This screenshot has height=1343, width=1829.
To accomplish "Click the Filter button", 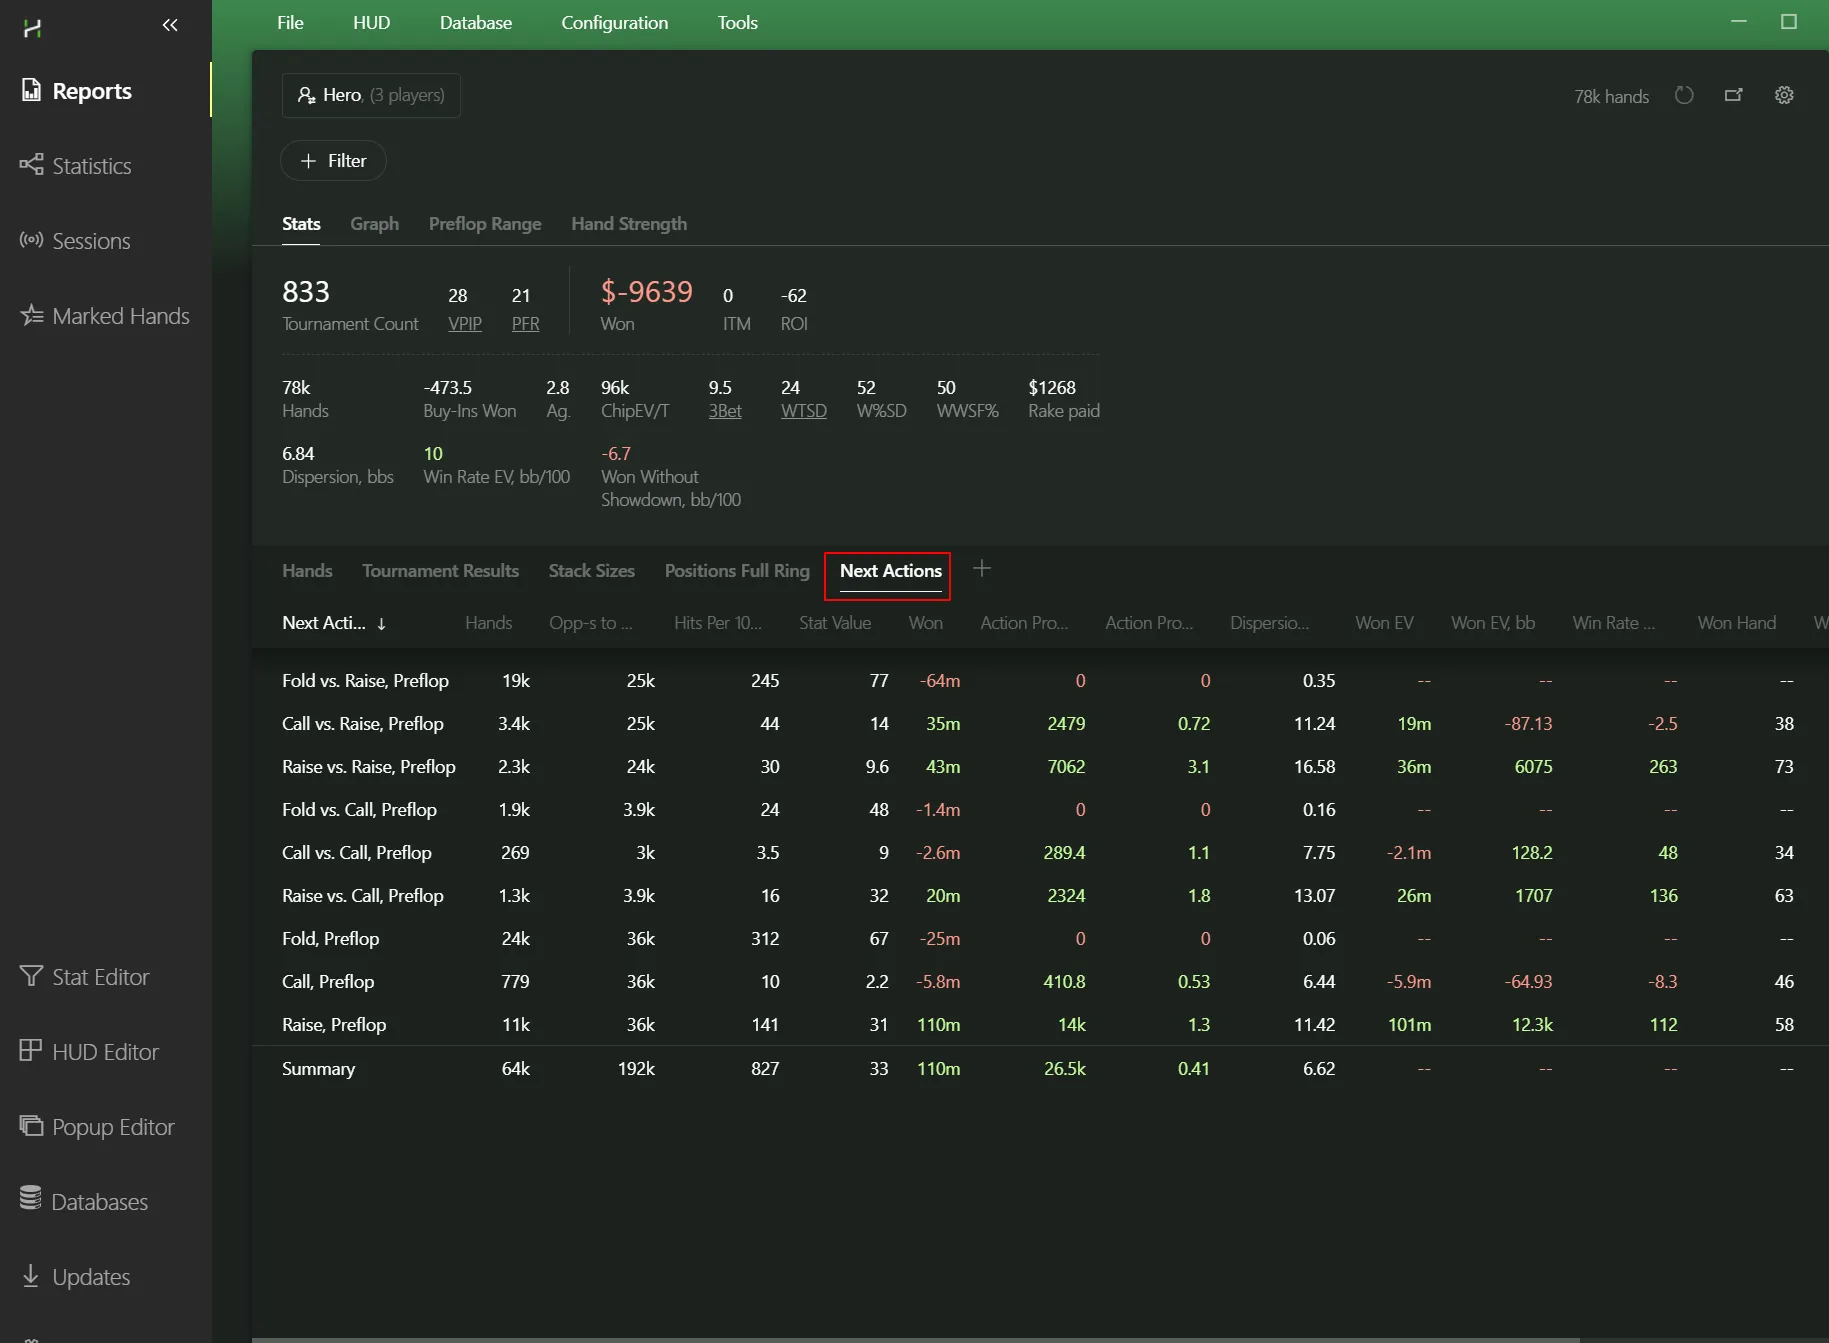I will [333, 161].
